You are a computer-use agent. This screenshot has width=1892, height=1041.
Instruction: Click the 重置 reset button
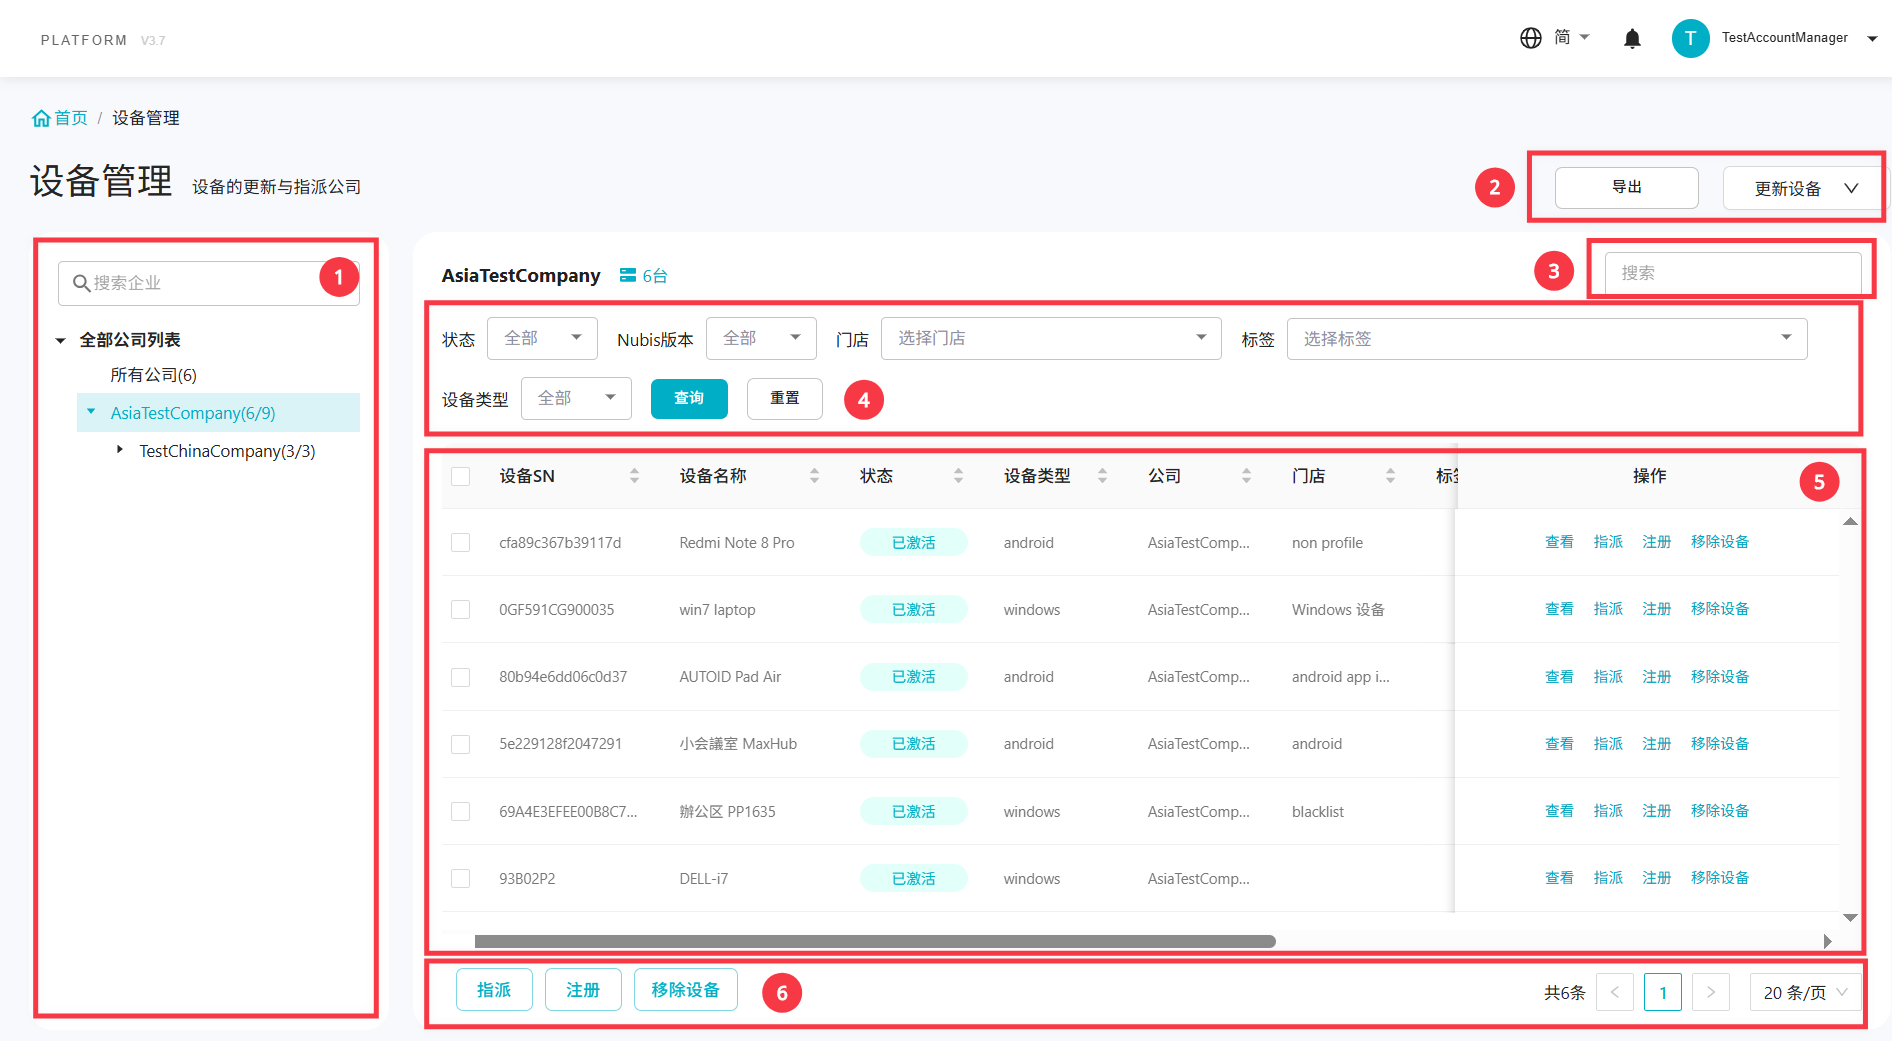pyautogui.click(x=785, y=398)
